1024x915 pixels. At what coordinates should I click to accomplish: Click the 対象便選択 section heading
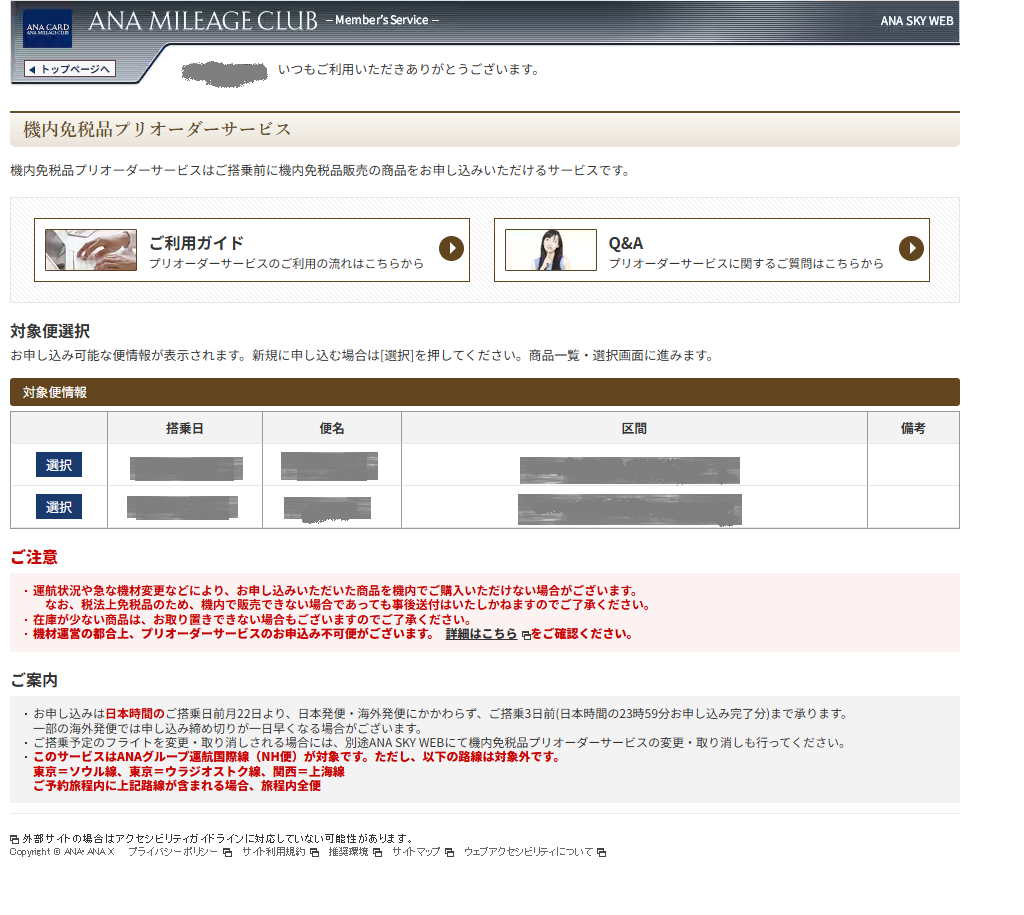pos(50,331)
